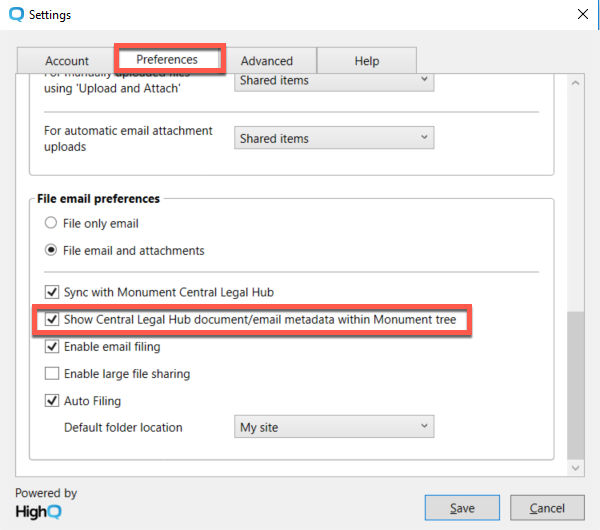This screenshot has width=600, height=530.
Task: Expand automatic email attachment uploads dropdown
Action: (334, 138)
